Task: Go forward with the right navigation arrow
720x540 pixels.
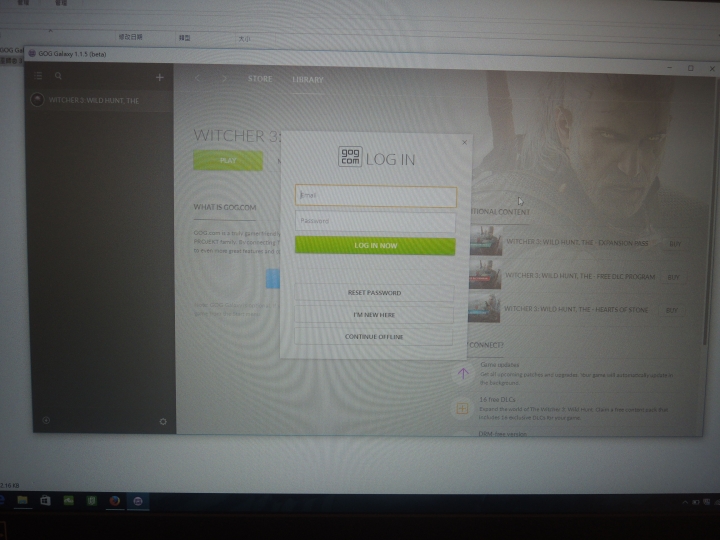Action: [x=224, y=79]
